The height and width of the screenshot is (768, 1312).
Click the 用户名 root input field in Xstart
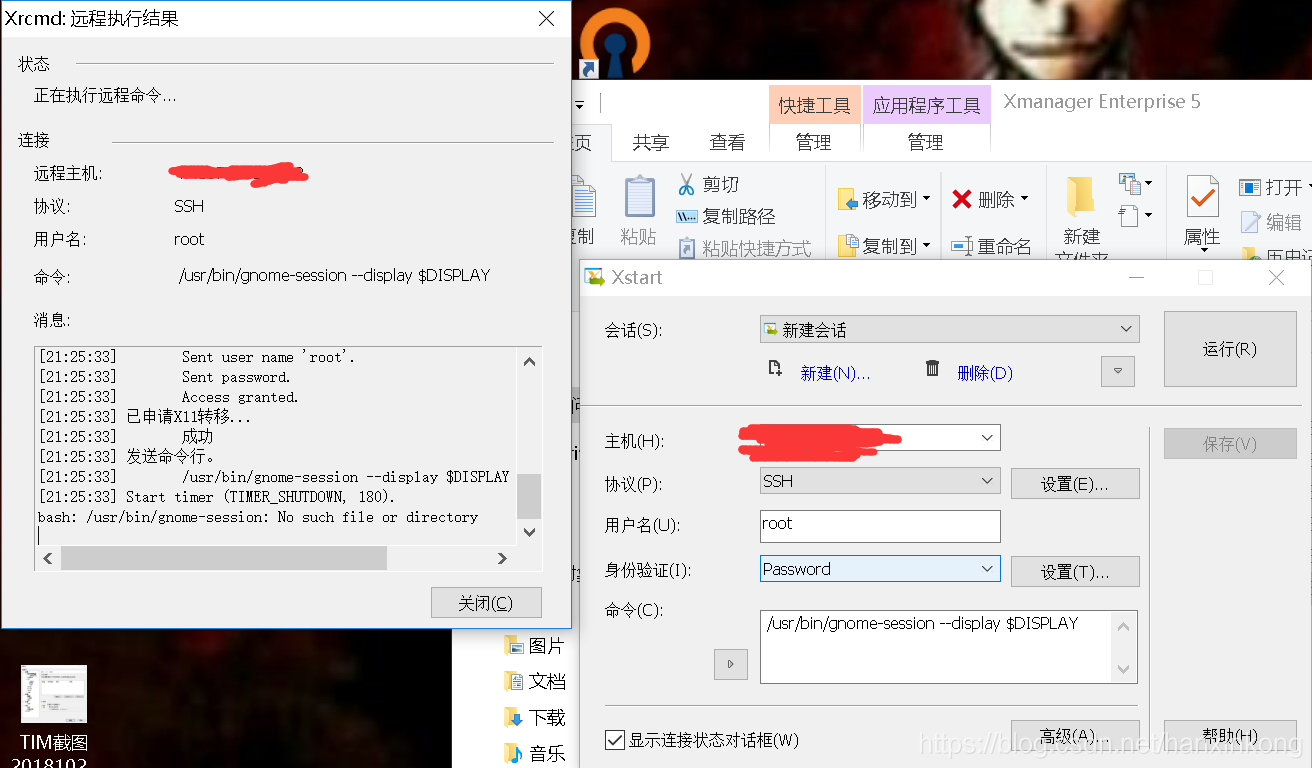880,525
